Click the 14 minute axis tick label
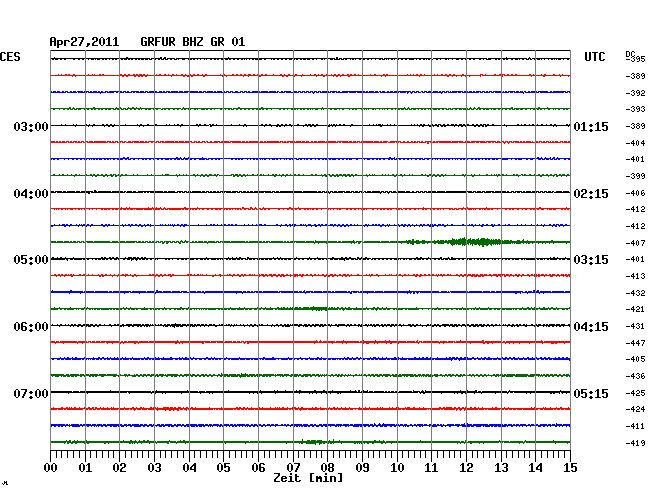650x494 pixels. [535, 467]
